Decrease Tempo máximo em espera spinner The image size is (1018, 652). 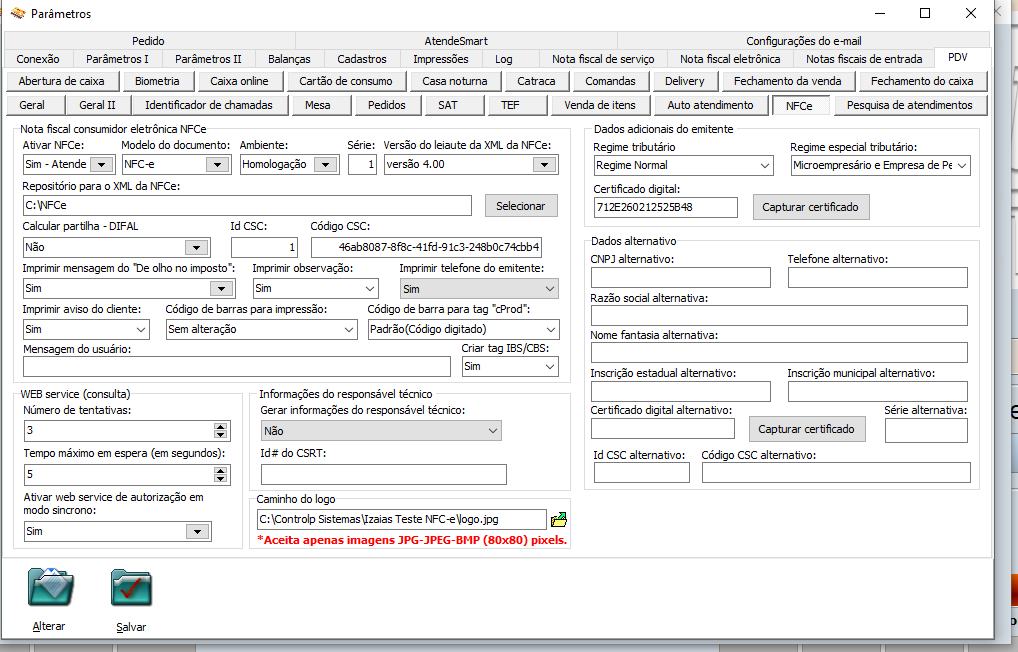click(221, 479)
